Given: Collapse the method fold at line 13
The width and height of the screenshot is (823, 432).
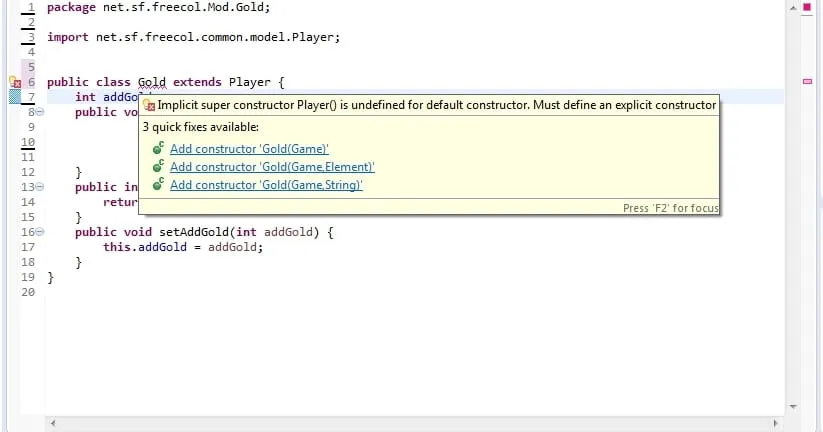Looking at the screenshot, I should point(40,187).
